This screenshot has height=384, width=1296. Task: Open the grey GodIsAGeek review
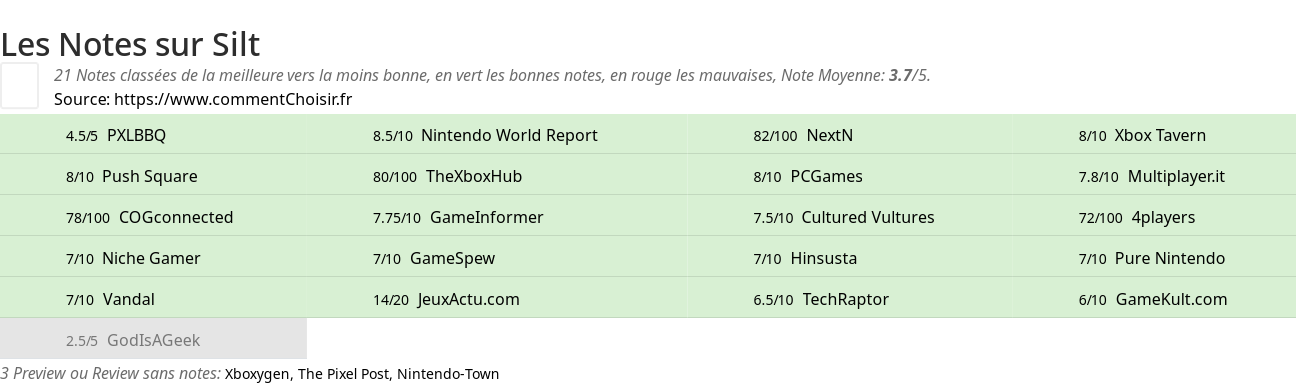[x=153, y=340]
